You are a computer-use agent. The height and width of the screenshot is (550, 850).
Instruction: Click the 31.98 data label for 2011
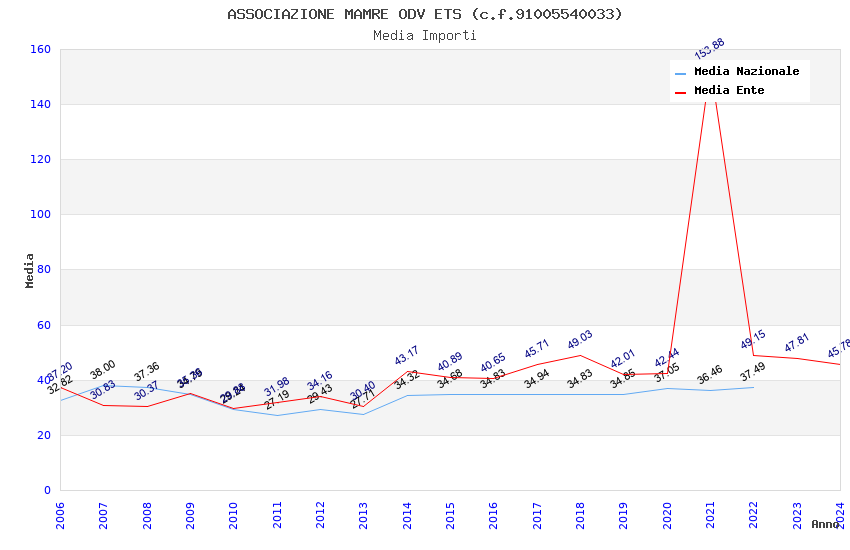(276, 387)
